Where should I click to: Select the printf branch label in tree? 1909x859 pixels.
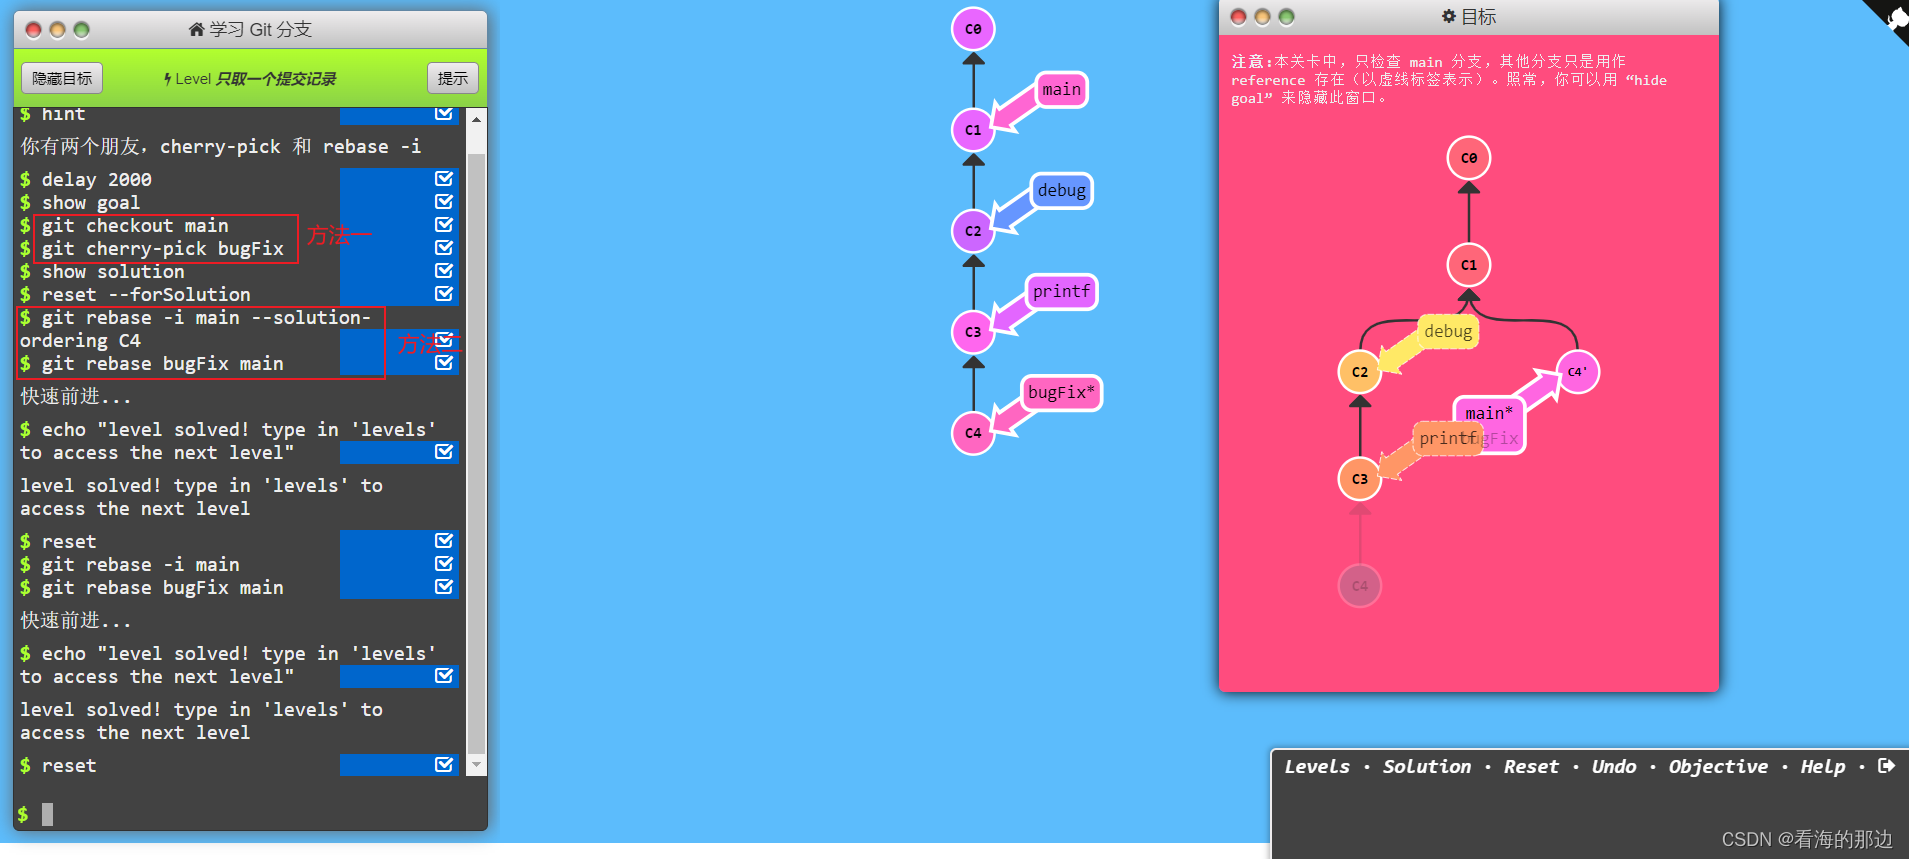[x=1061, y=292]
